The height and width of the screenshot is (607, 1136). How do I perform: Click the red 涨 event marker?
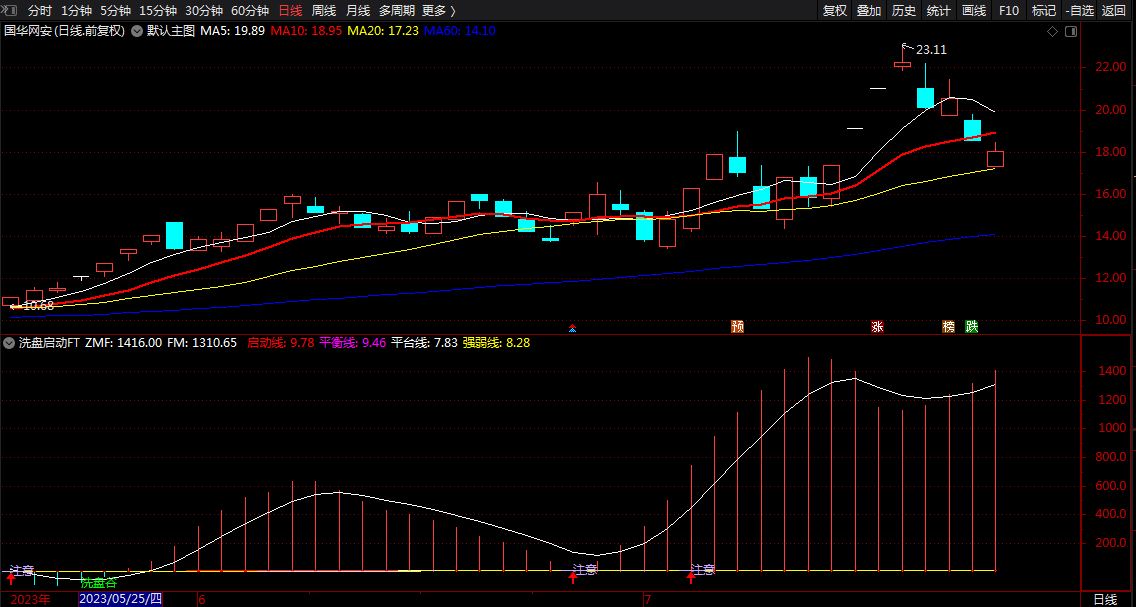[877, 326]
